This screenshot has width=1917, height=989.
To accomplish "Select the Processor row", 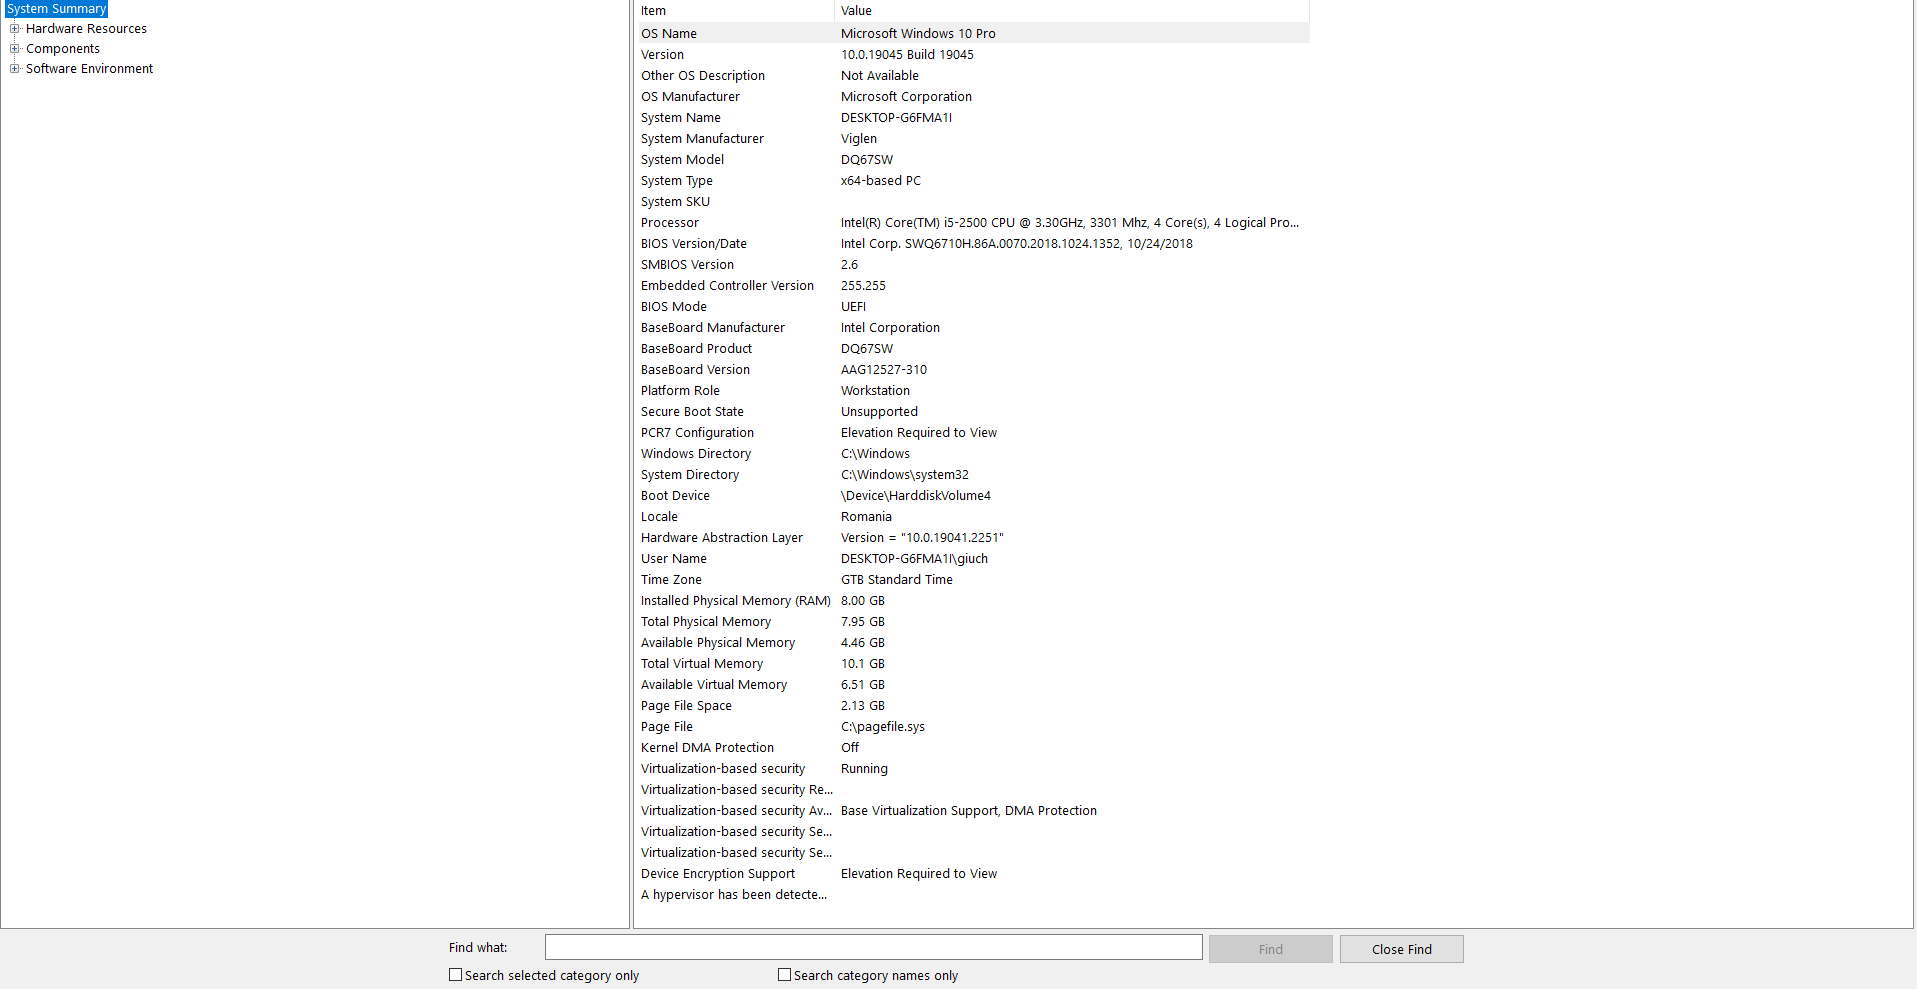I will 973,223.
